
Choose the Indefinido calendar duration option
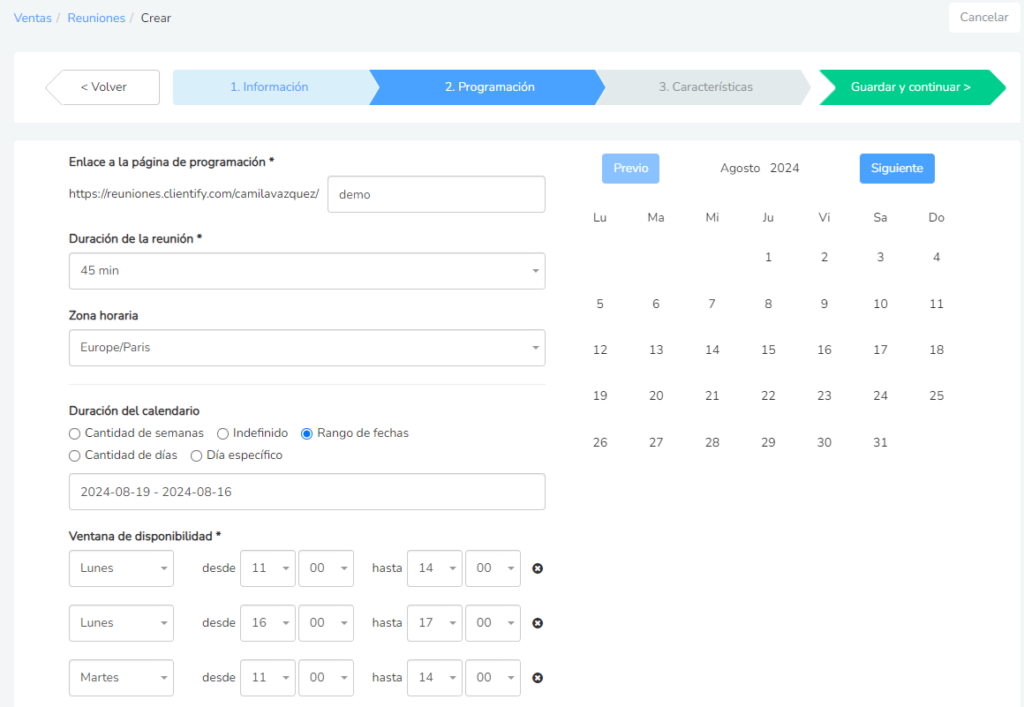[x=223, y=434]
